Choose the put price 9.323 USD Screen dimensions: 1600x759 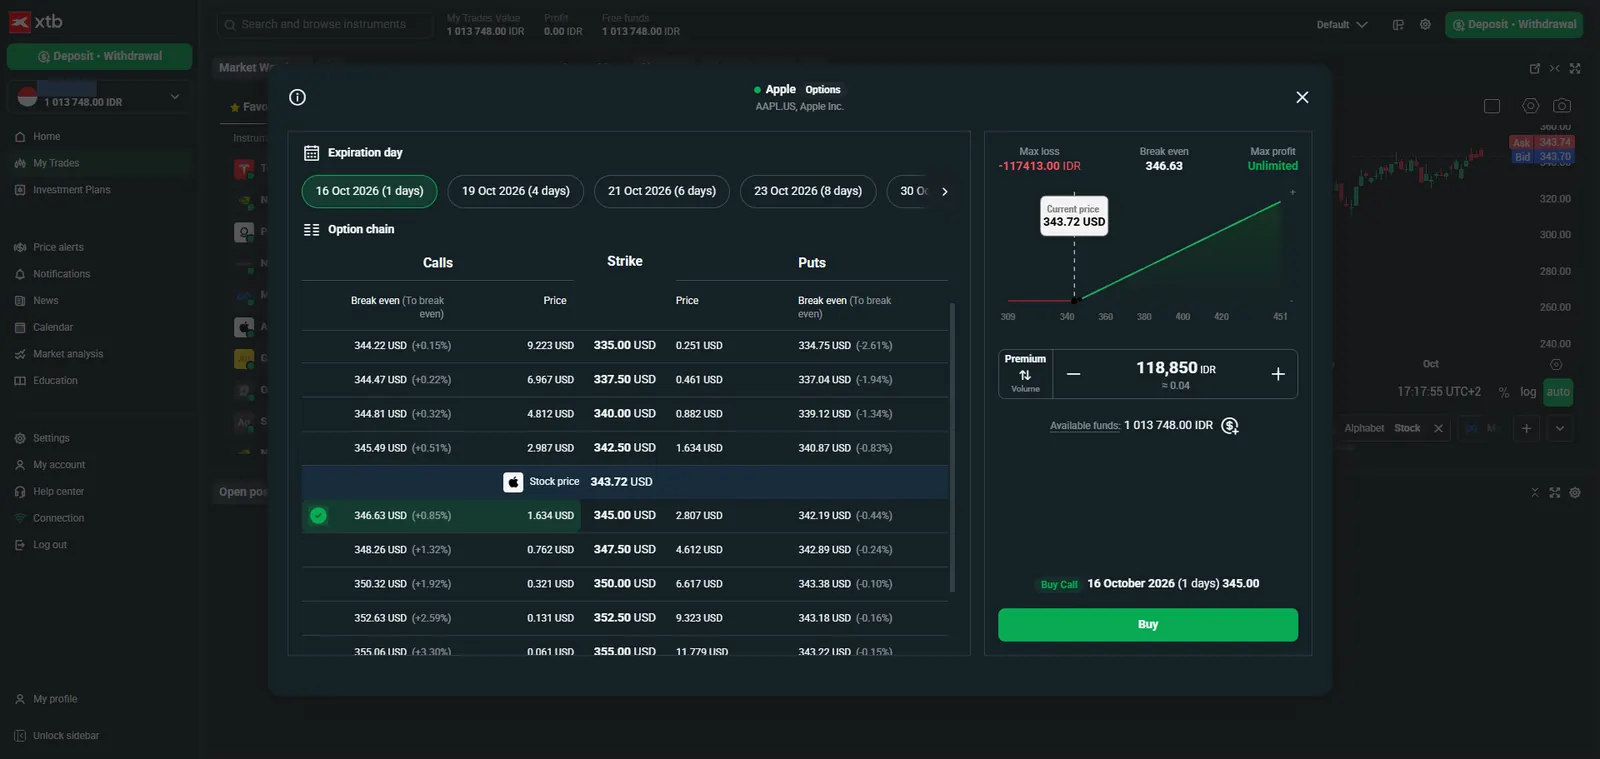pyautogui.click(x=699, y=618)
